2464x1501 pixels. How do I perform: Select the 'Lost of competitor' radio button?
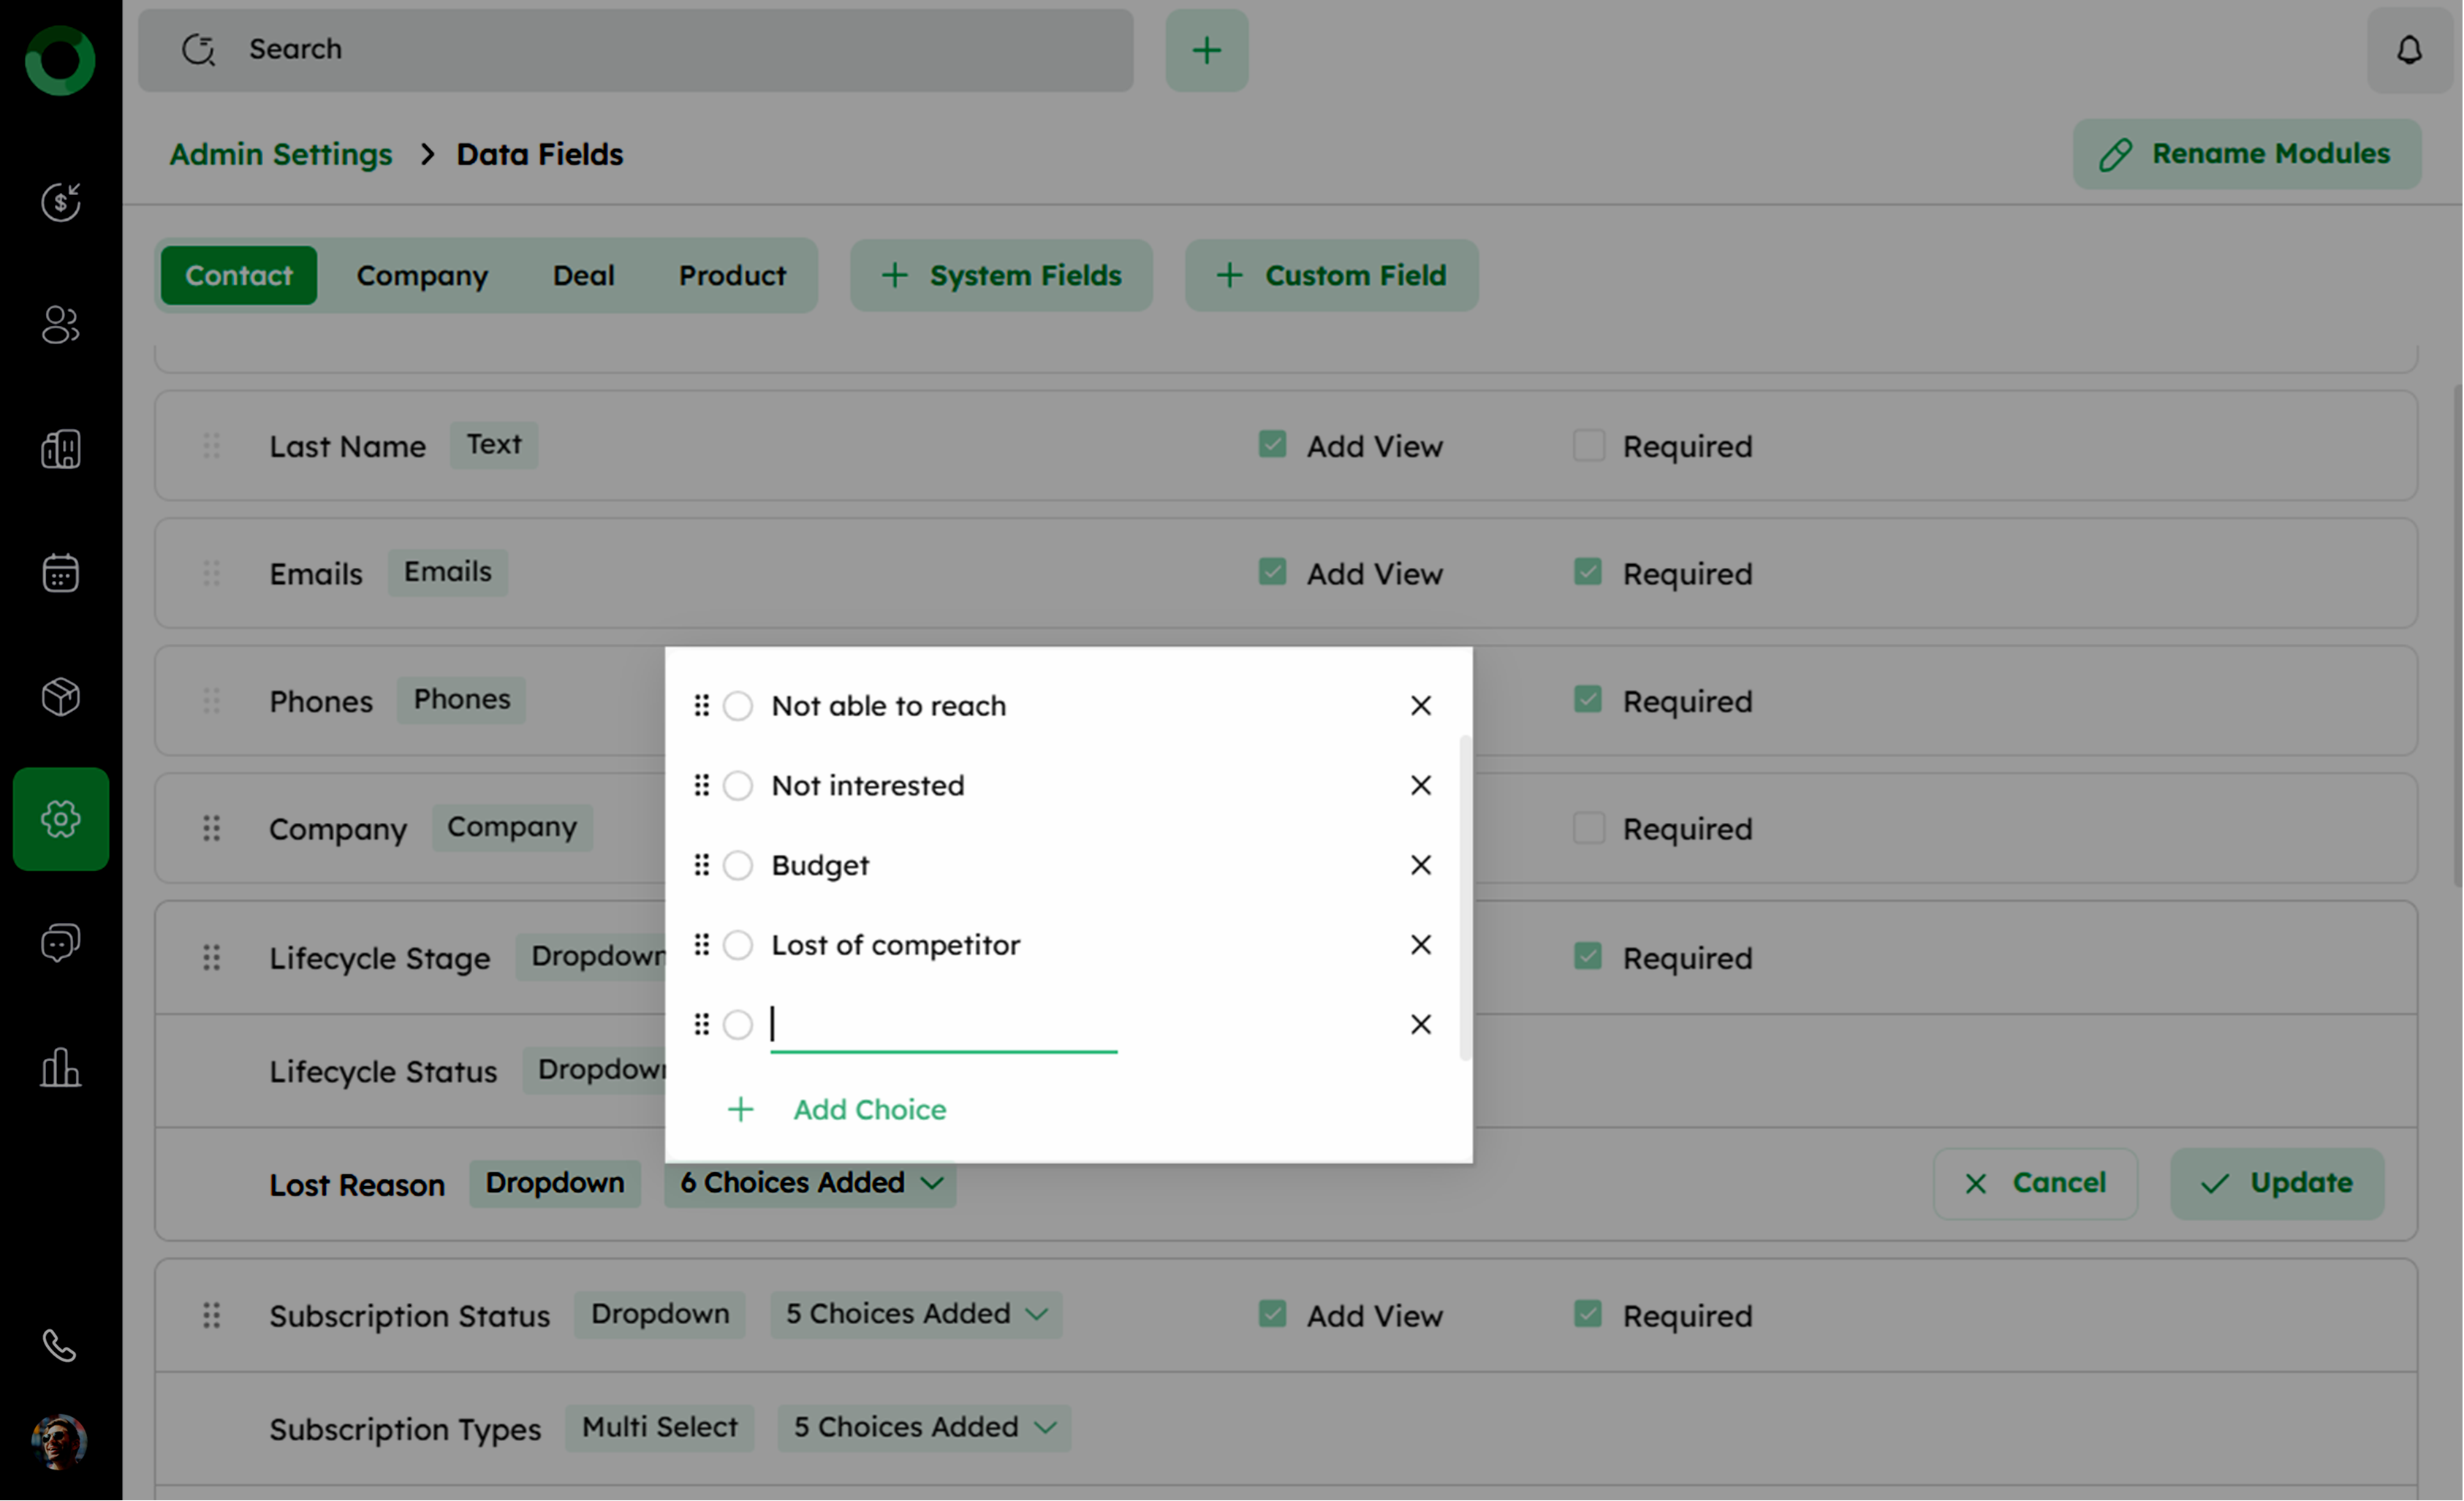[738, 945]
